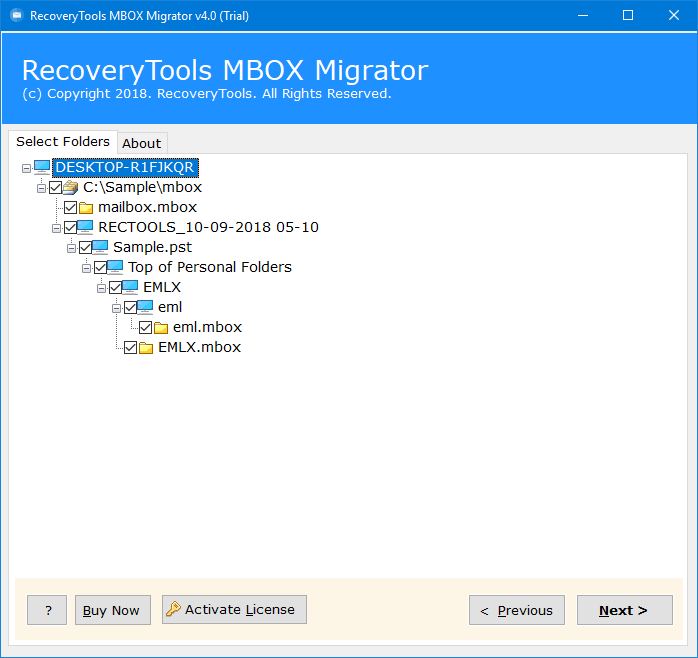The width and height of the screenshot is (698, 658).
Task: Open the Select Folders tab
Action: point(63,142)
